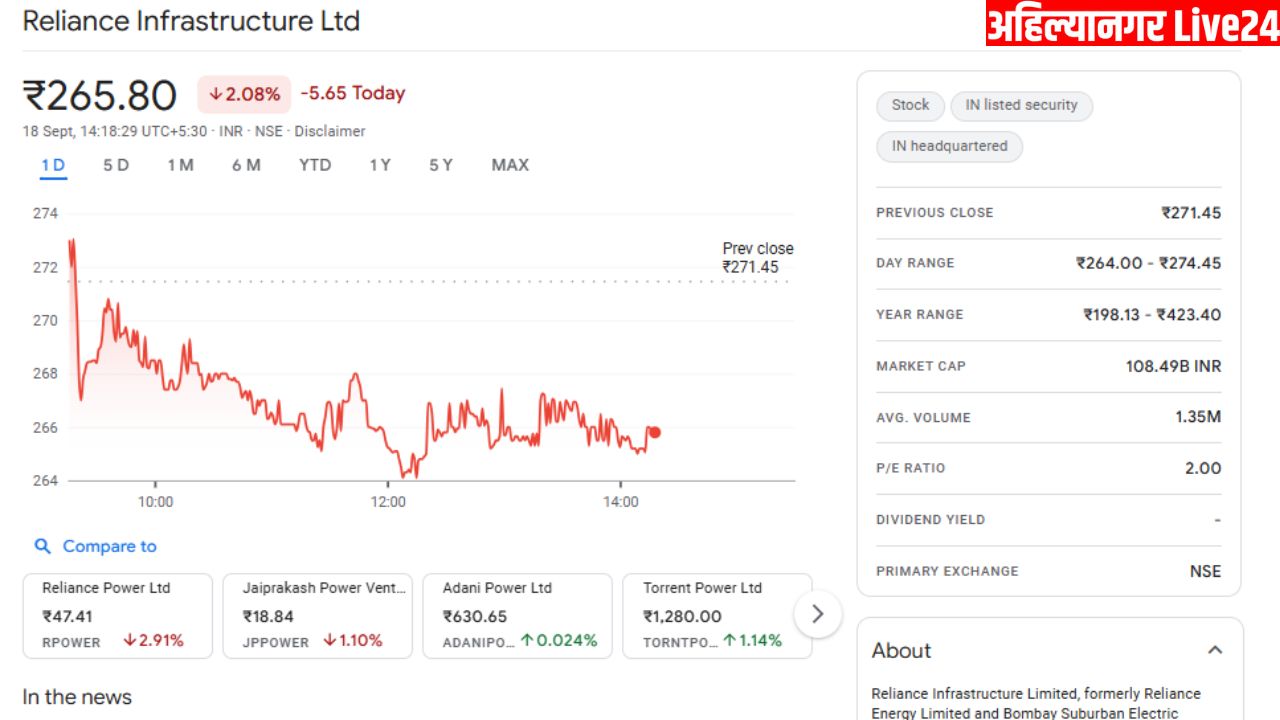Click the next arrow in comparison carousel

tap(817, 614)
